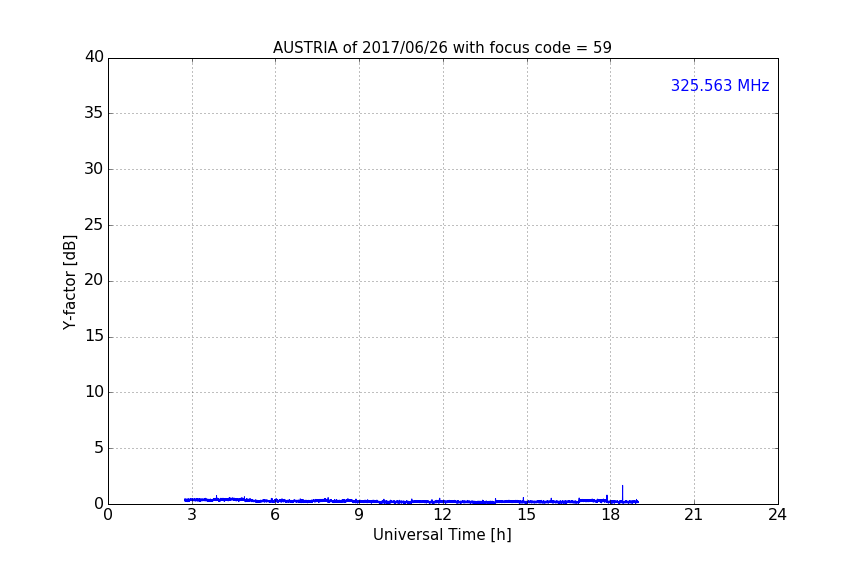Click y-axis tick label 35

pos(94,113)
